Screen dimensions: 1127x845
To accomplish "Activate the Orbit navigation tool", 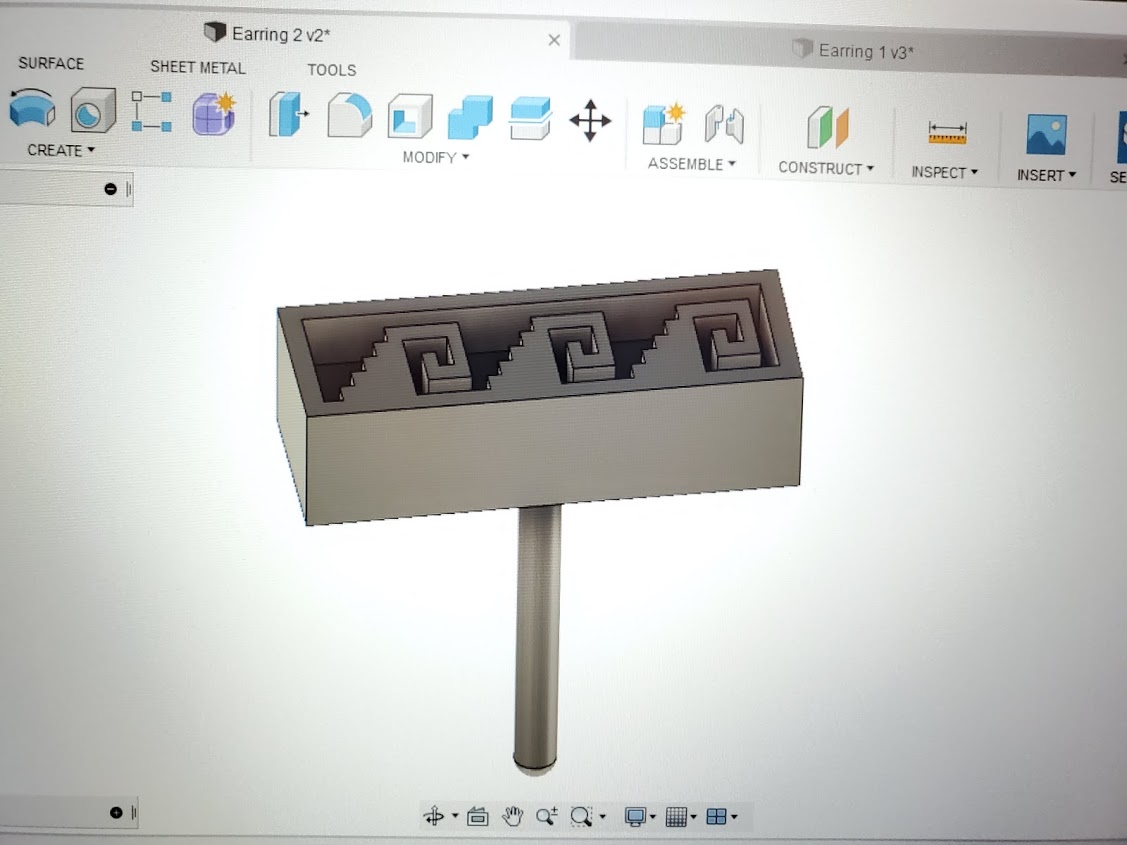I will tap(433, 816).
